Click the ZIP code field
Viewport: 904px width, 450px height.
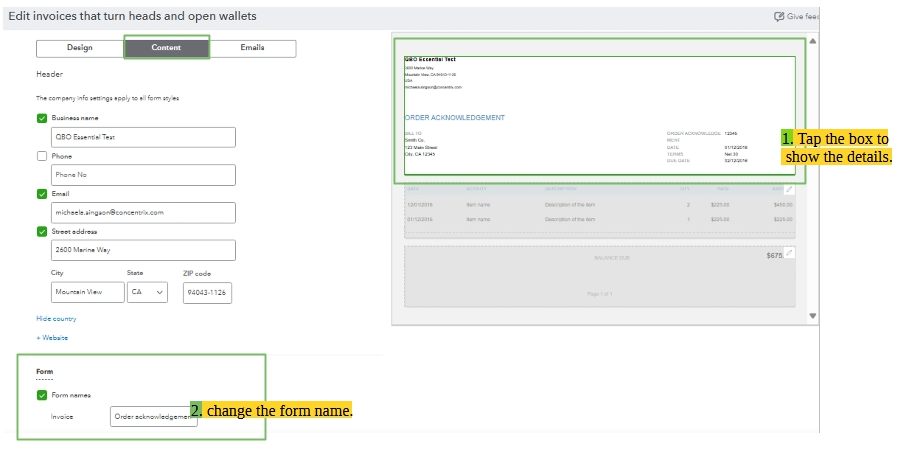pos(208,293)
